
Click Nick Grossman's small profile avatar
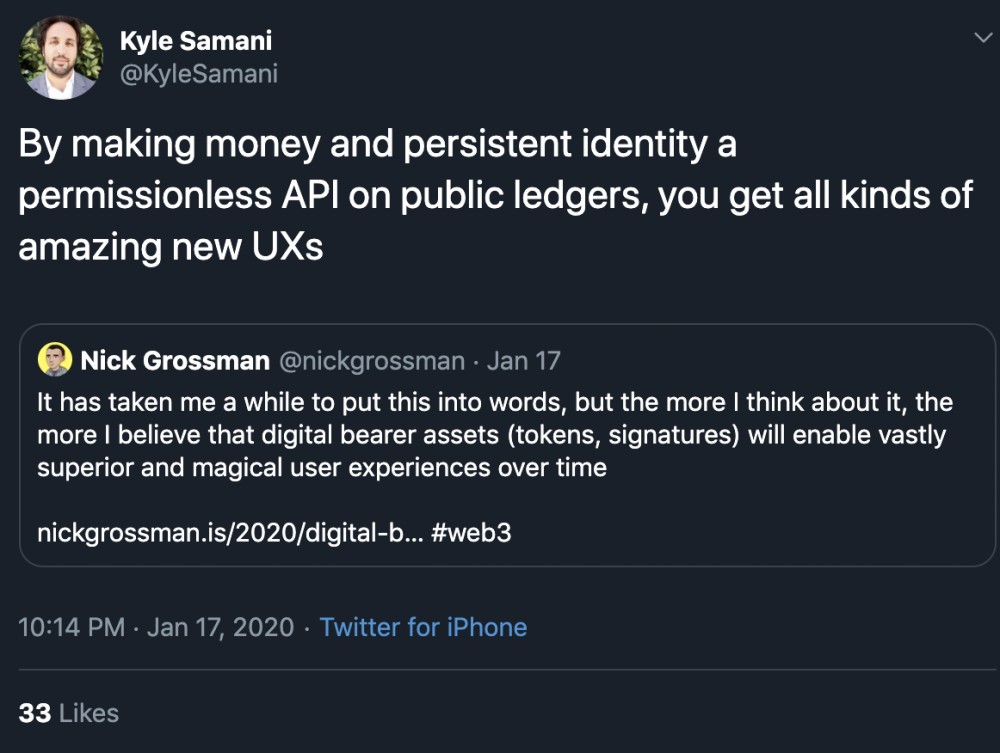coord(55,360)
